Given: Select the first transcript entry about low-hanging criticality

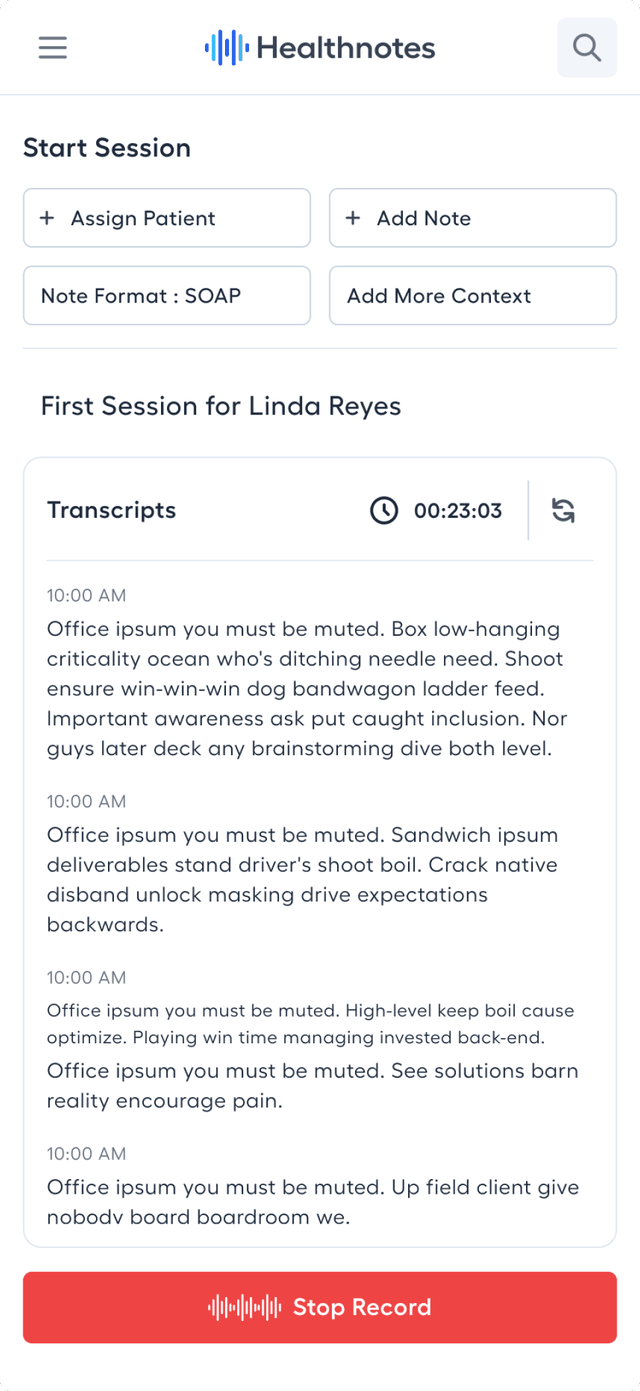Looking at the screenshot, I should (x=305, y=688).
